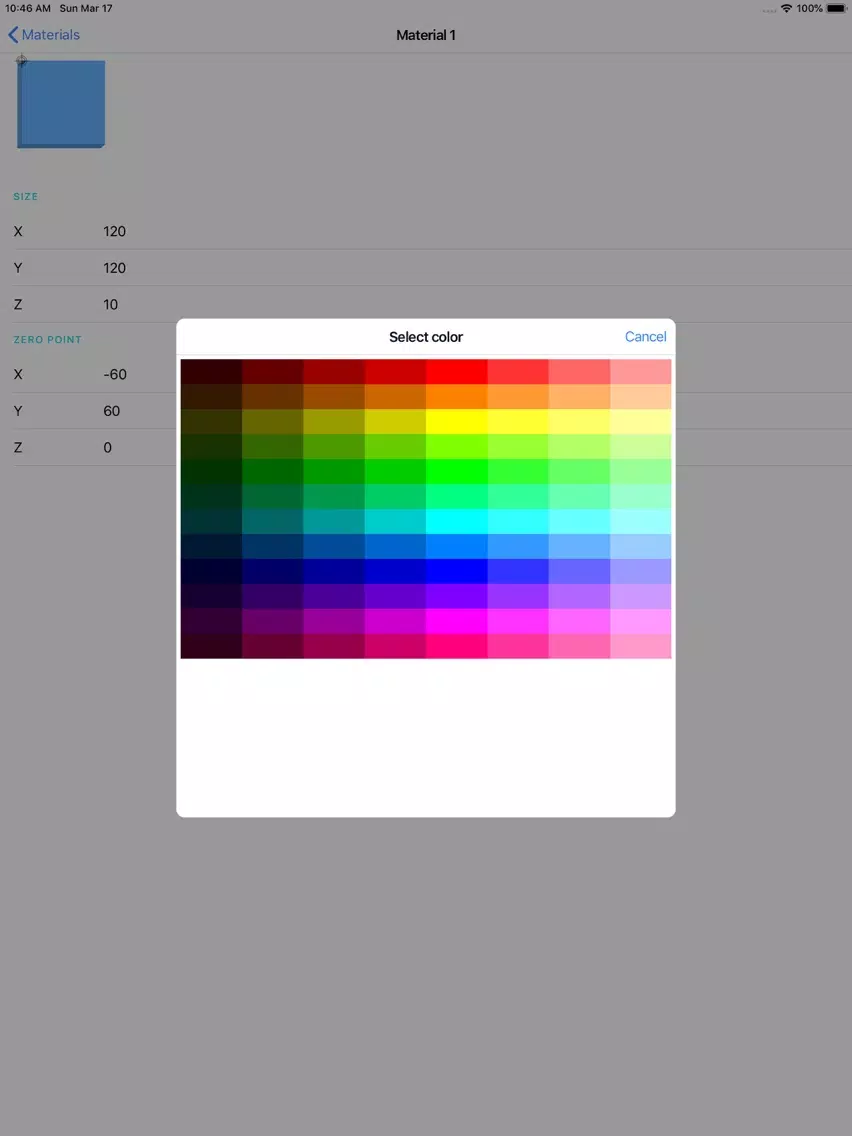Cancel the Select color dialog
852x1136 pixels.
tap(646, 336)
